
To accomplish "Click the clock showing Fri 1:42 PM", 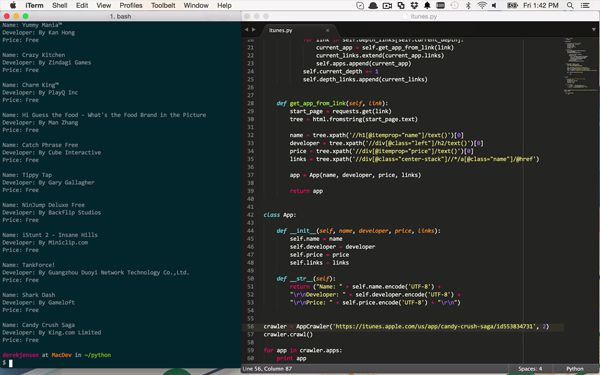I will 541,5.
